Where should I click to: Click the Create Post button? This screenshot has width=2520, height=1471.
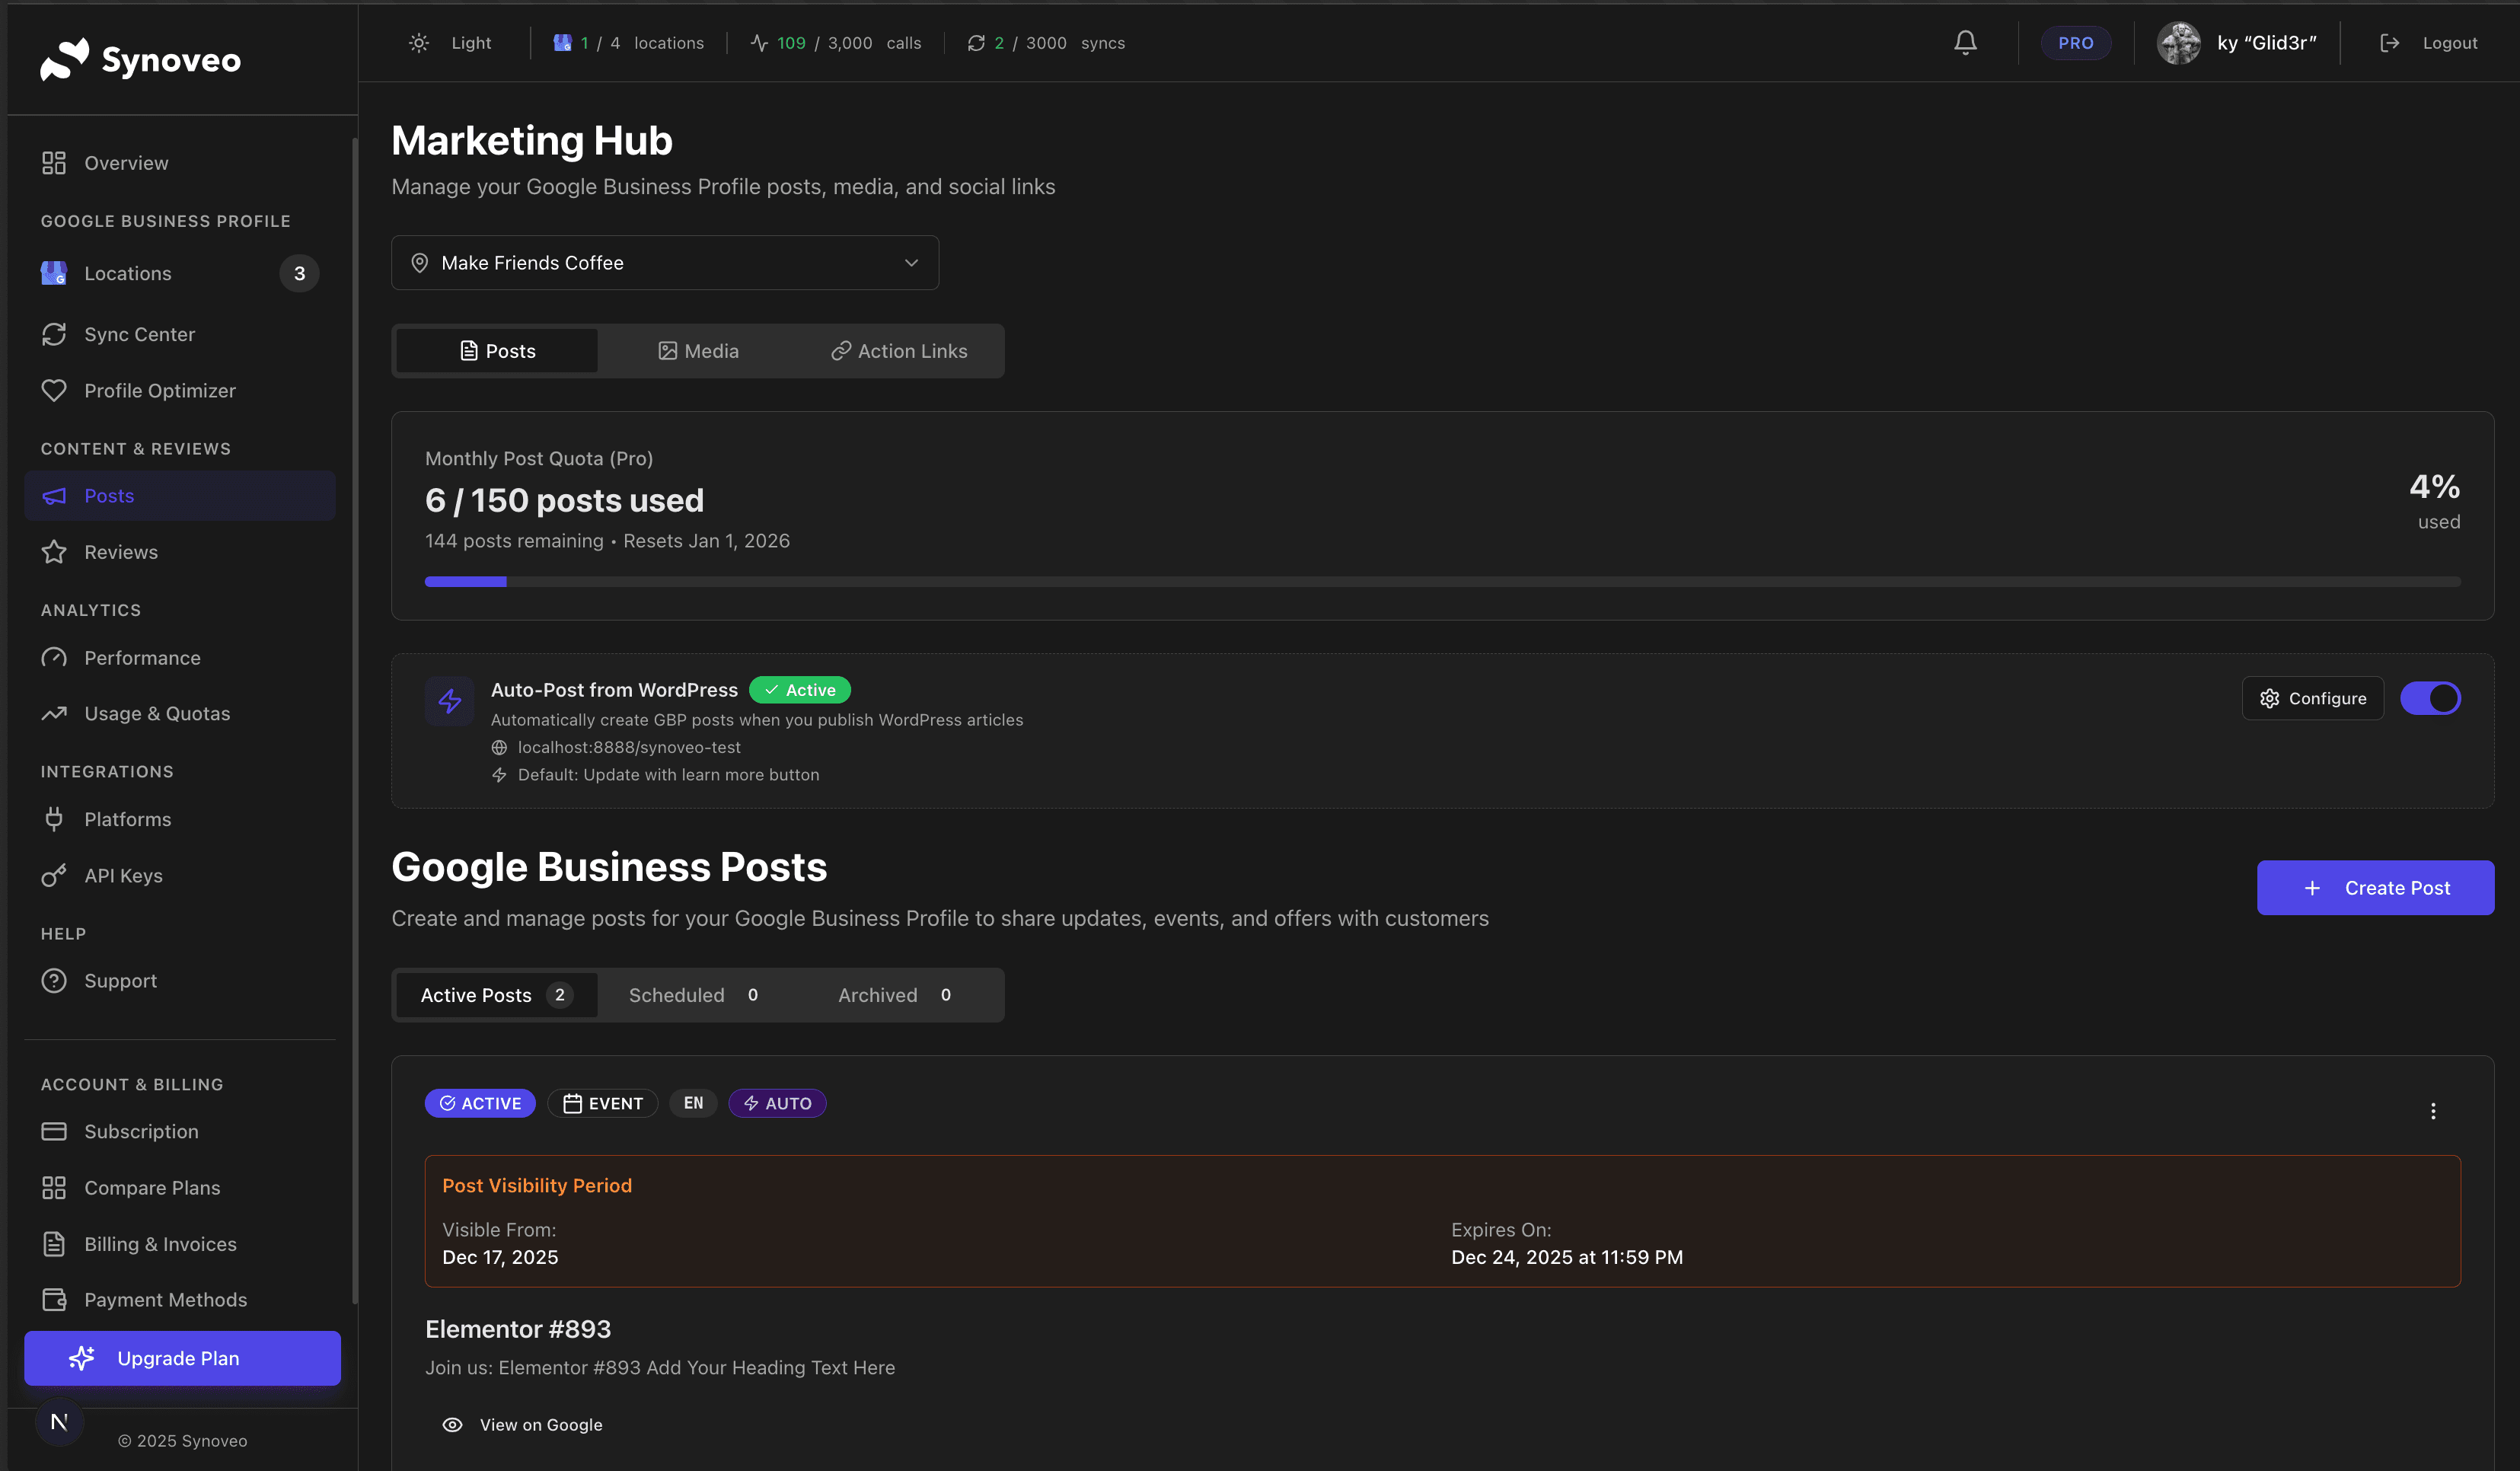2375,887
